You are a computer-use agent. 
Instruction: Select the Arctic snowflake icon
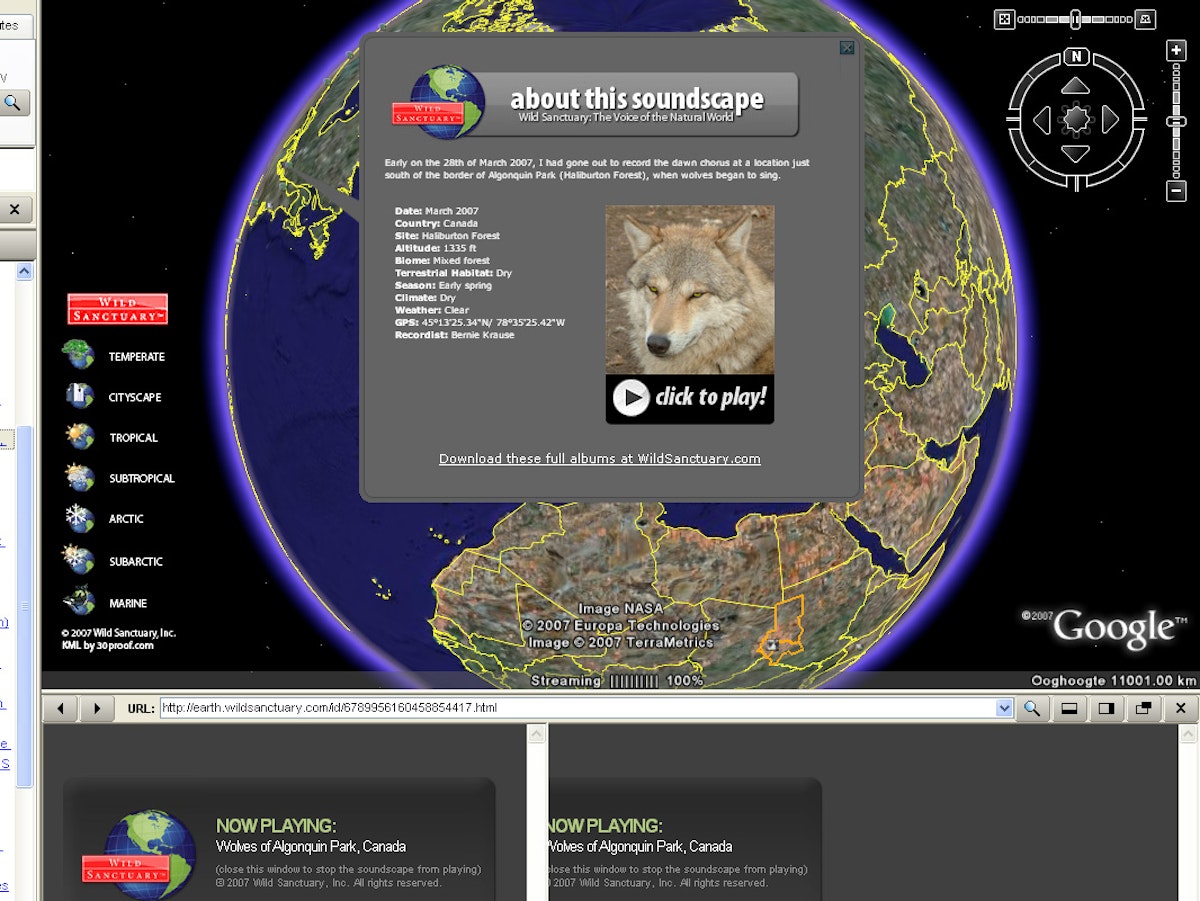(x=78, y=518)
